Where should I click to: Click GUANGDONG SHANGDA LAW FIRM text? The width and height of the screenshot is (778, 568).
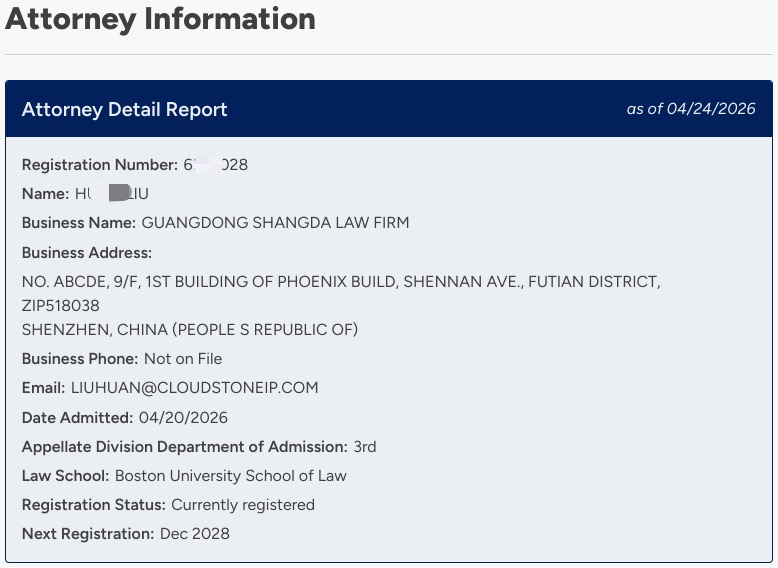click(x=275, y=223)
